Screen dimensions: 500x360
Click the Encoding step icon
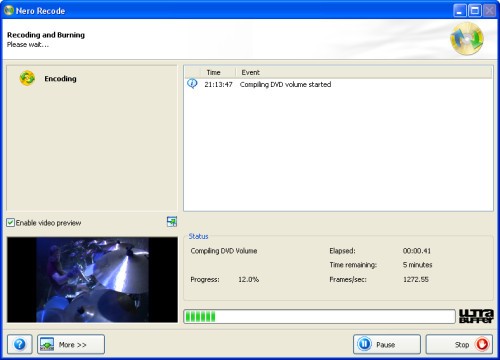[x=27, y=78]
